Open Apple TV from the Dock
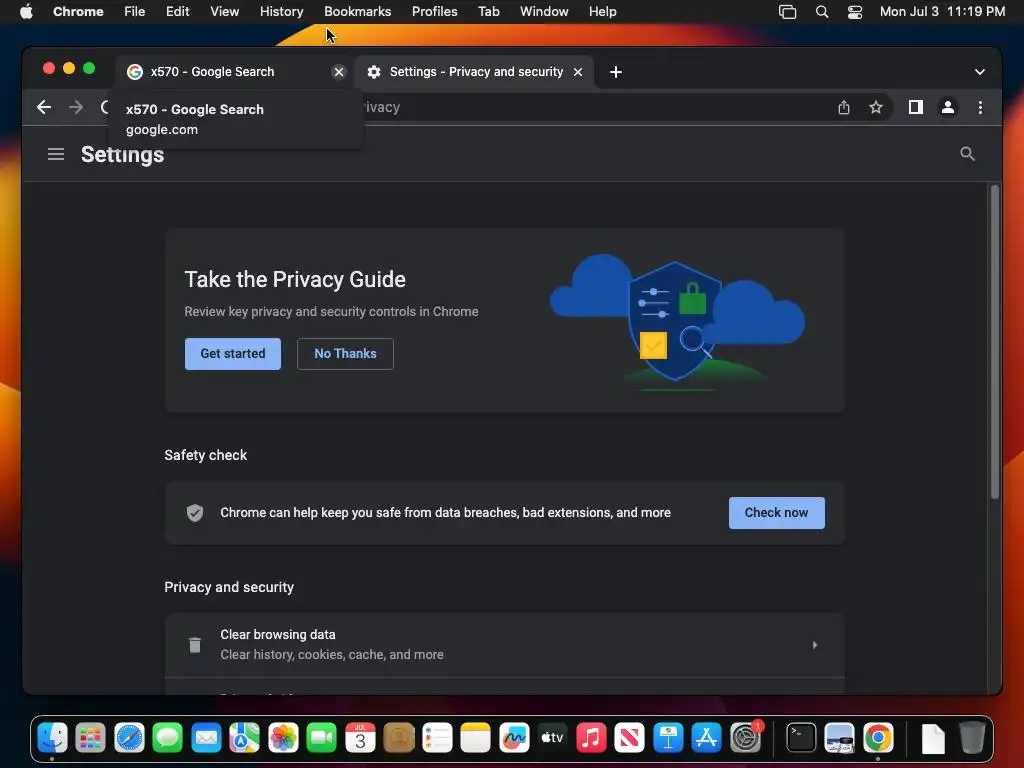 coord(552,739)
